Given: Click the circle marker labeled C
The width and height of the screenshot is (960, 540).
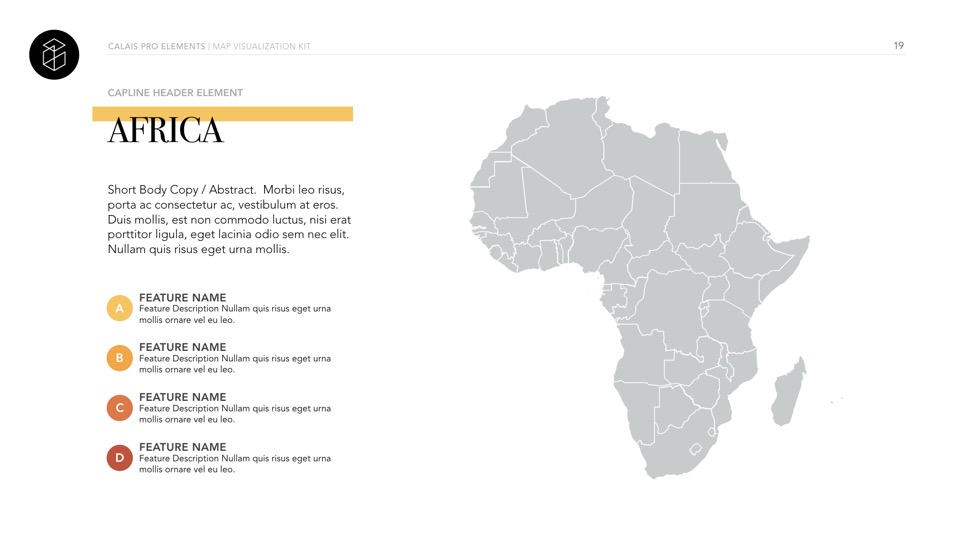Looking at the screenshot, I should tap(119, 408).
